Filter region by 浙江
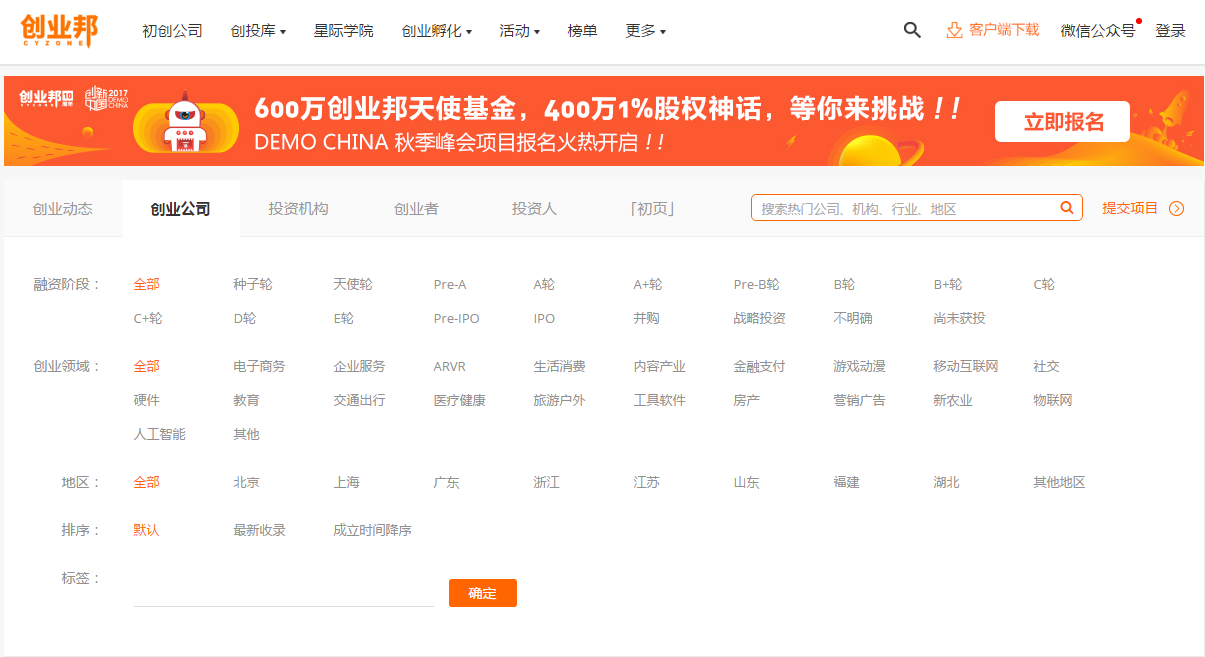 (546, 482)
